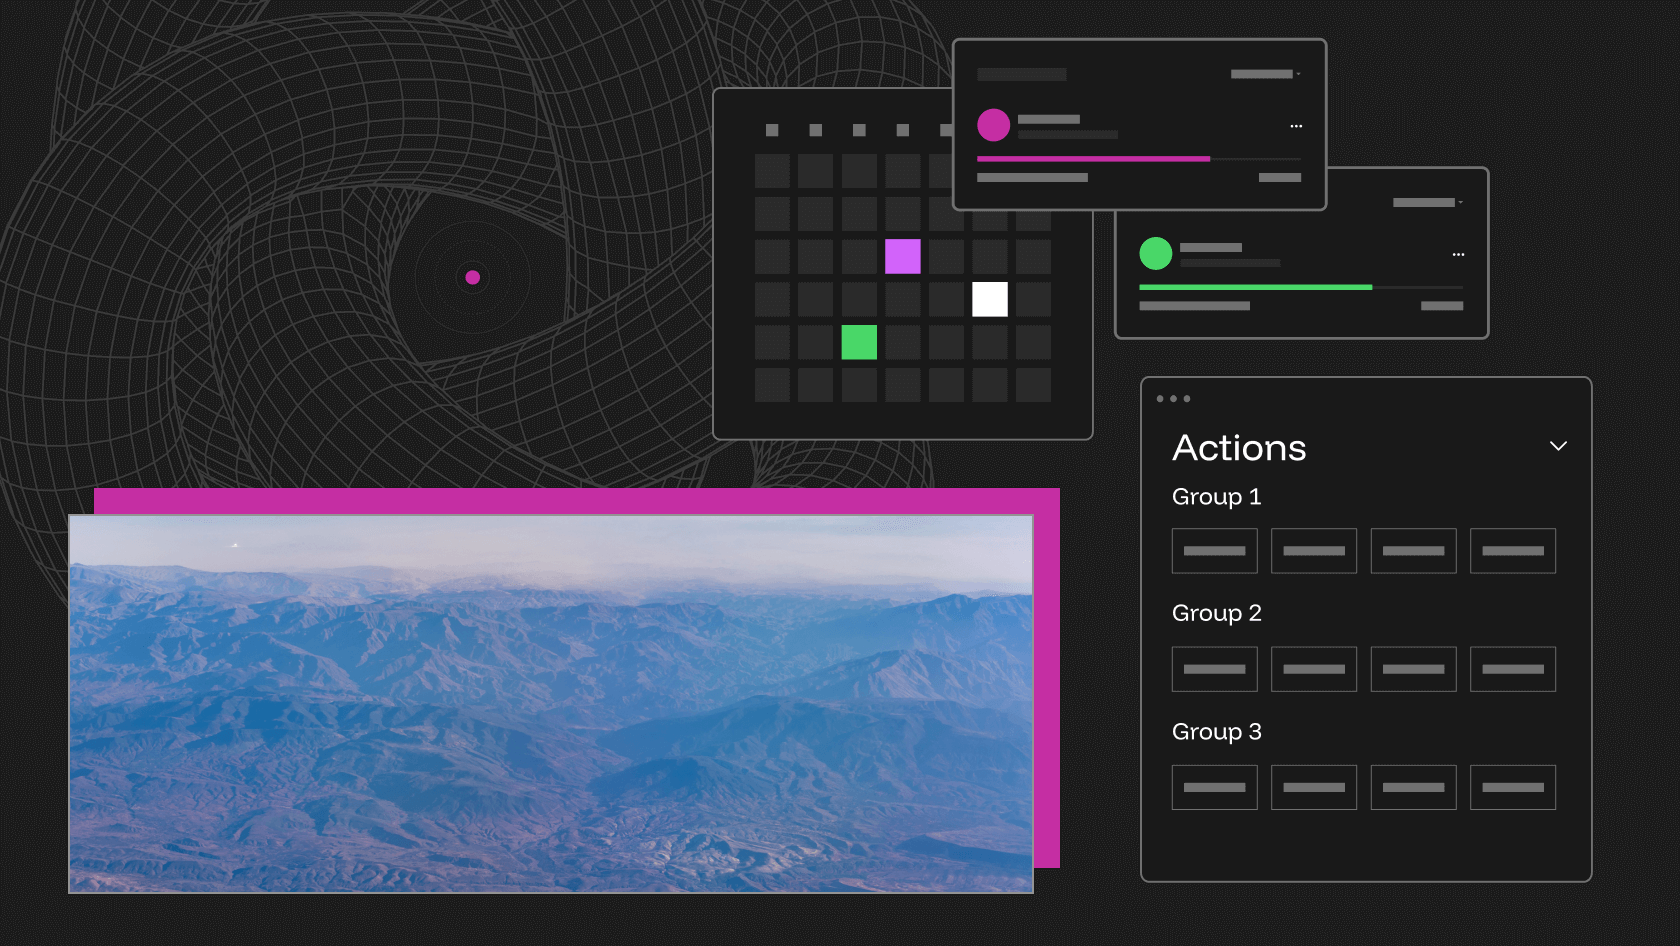
Task: Collapse the Actions panel with the chevron
Action: tap(1558, 446)
